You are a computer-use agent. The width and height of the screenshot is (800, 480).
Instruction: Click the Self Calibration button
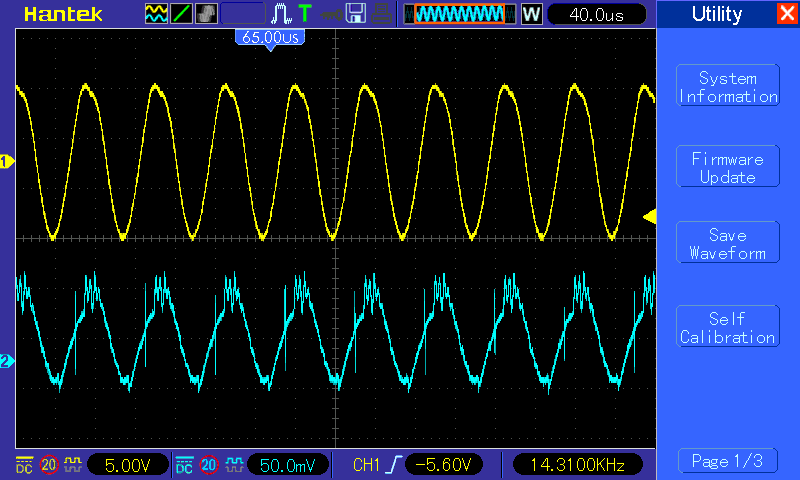click(x=728, y=328)
